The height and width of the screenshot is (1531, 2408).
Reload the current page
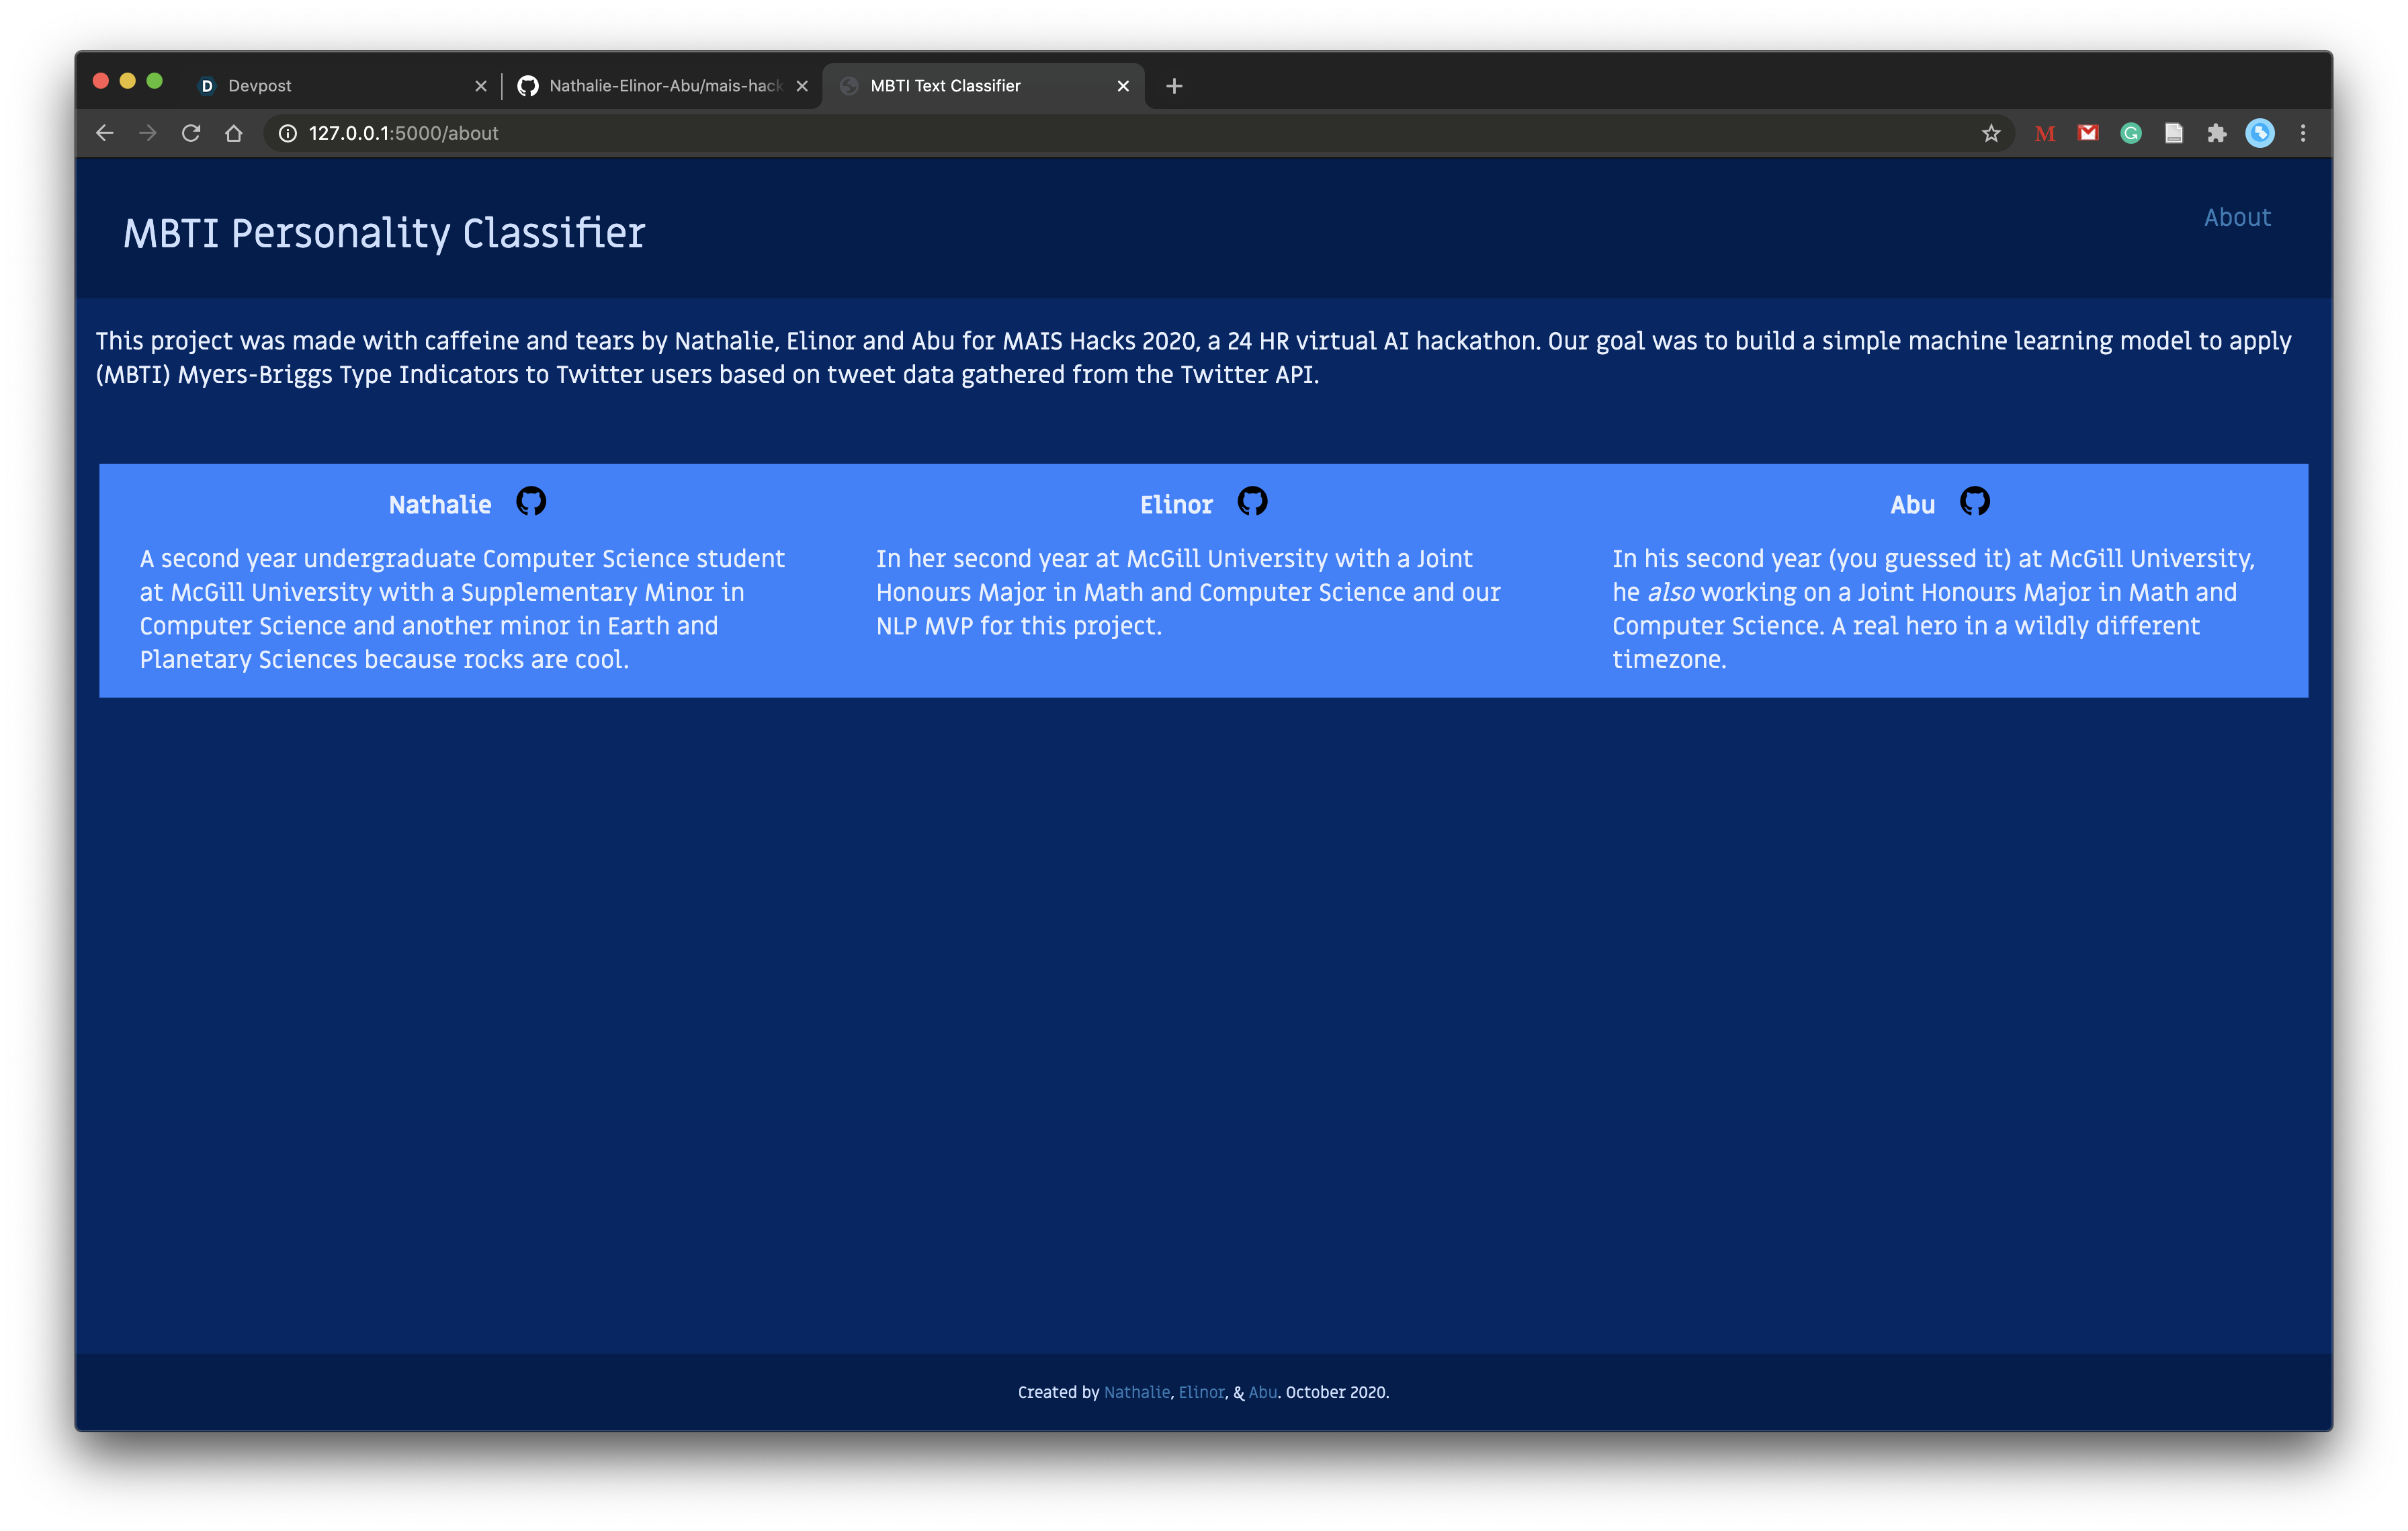coord(191,133)
